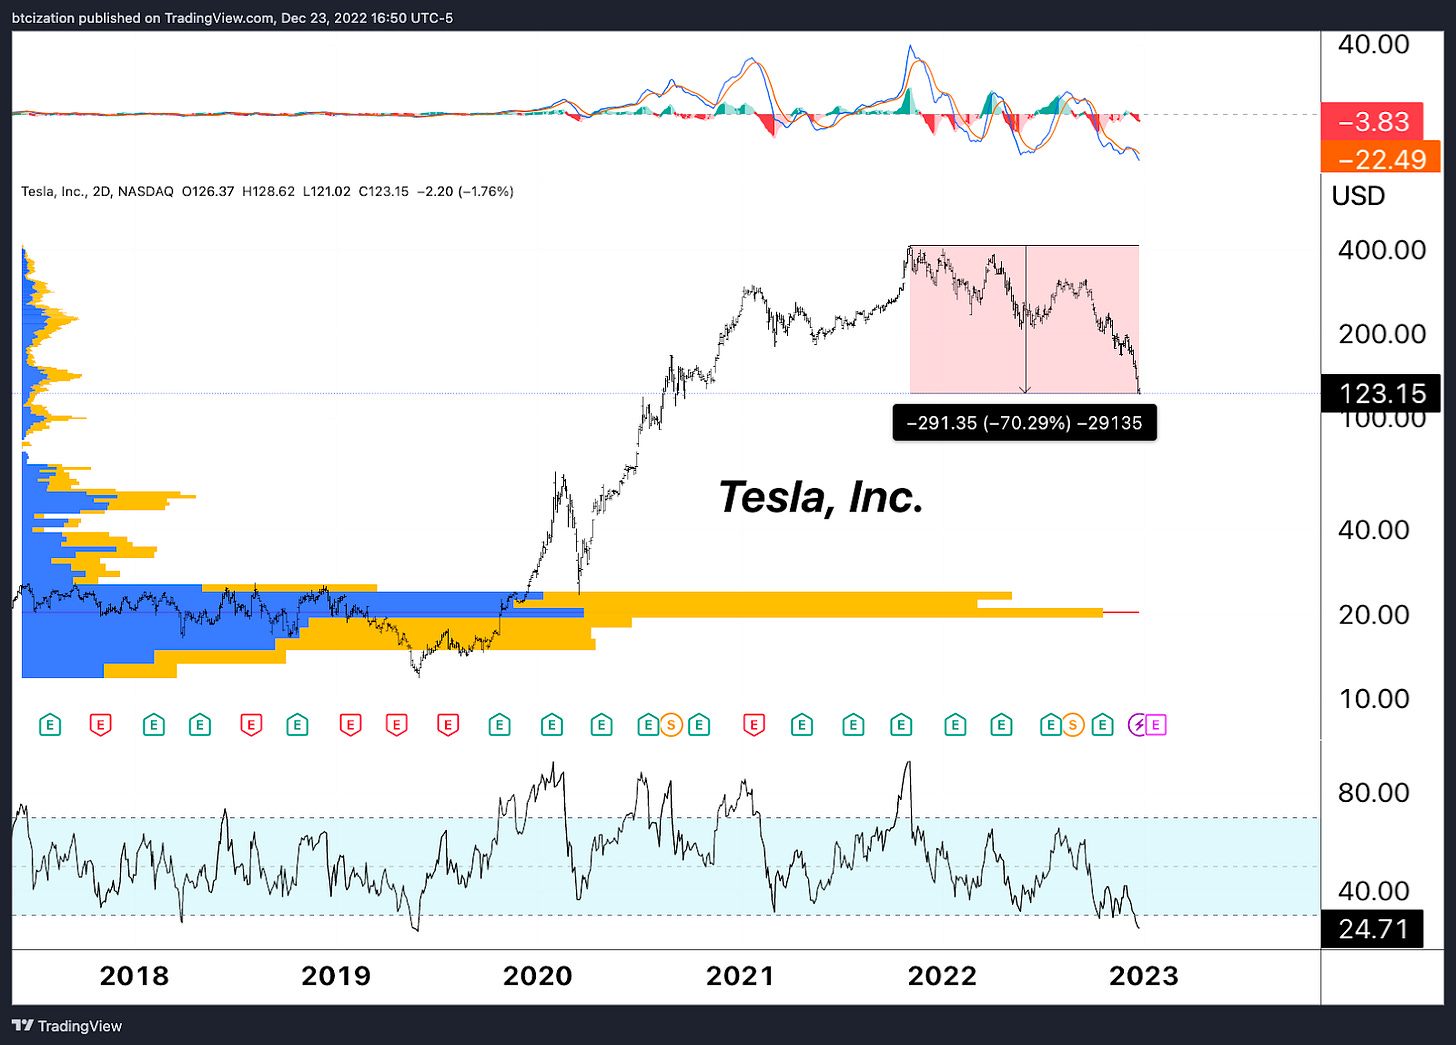Select the pink price range measurement box
Image resolution: width=1456 pixels, height=1045 pixels.
point(1024,319)
